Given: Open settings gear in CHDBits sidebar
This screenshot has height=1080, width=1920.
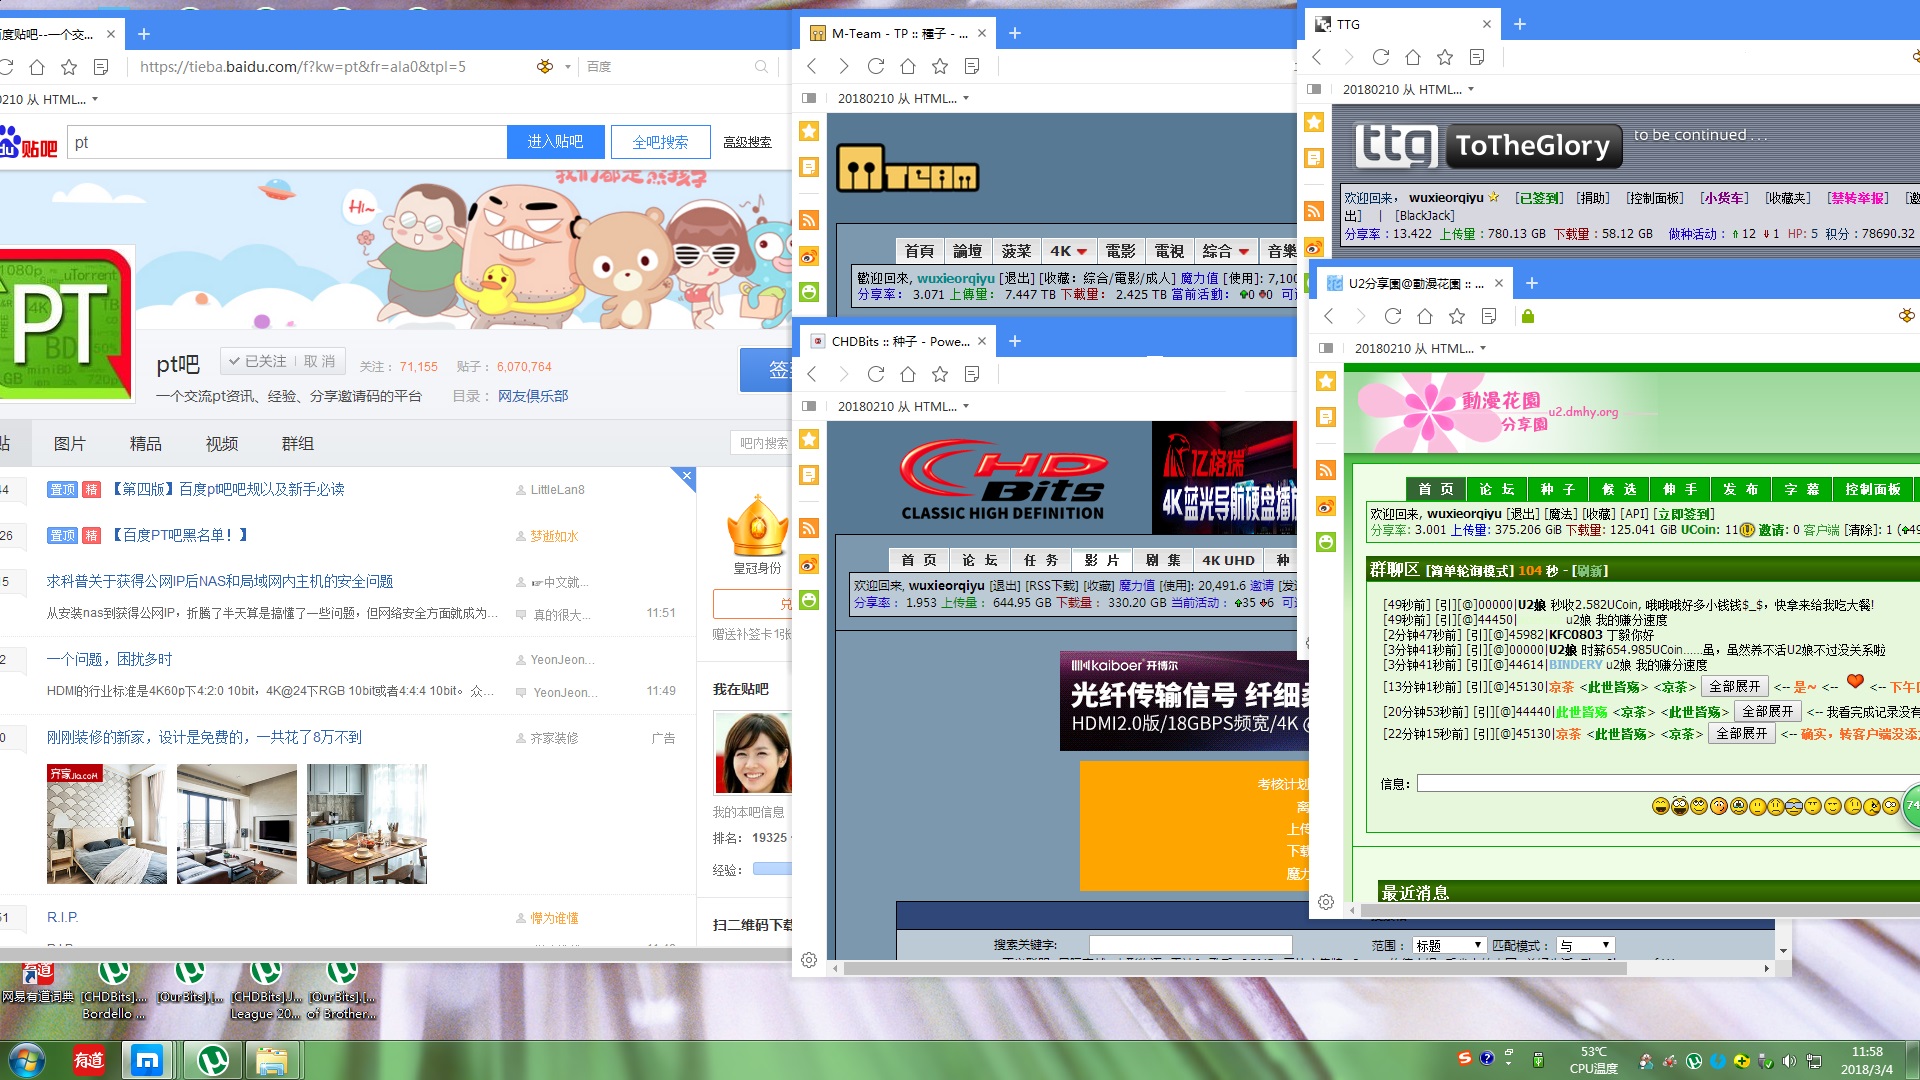Looking at the screenshot, I should (x=809, y=960).
